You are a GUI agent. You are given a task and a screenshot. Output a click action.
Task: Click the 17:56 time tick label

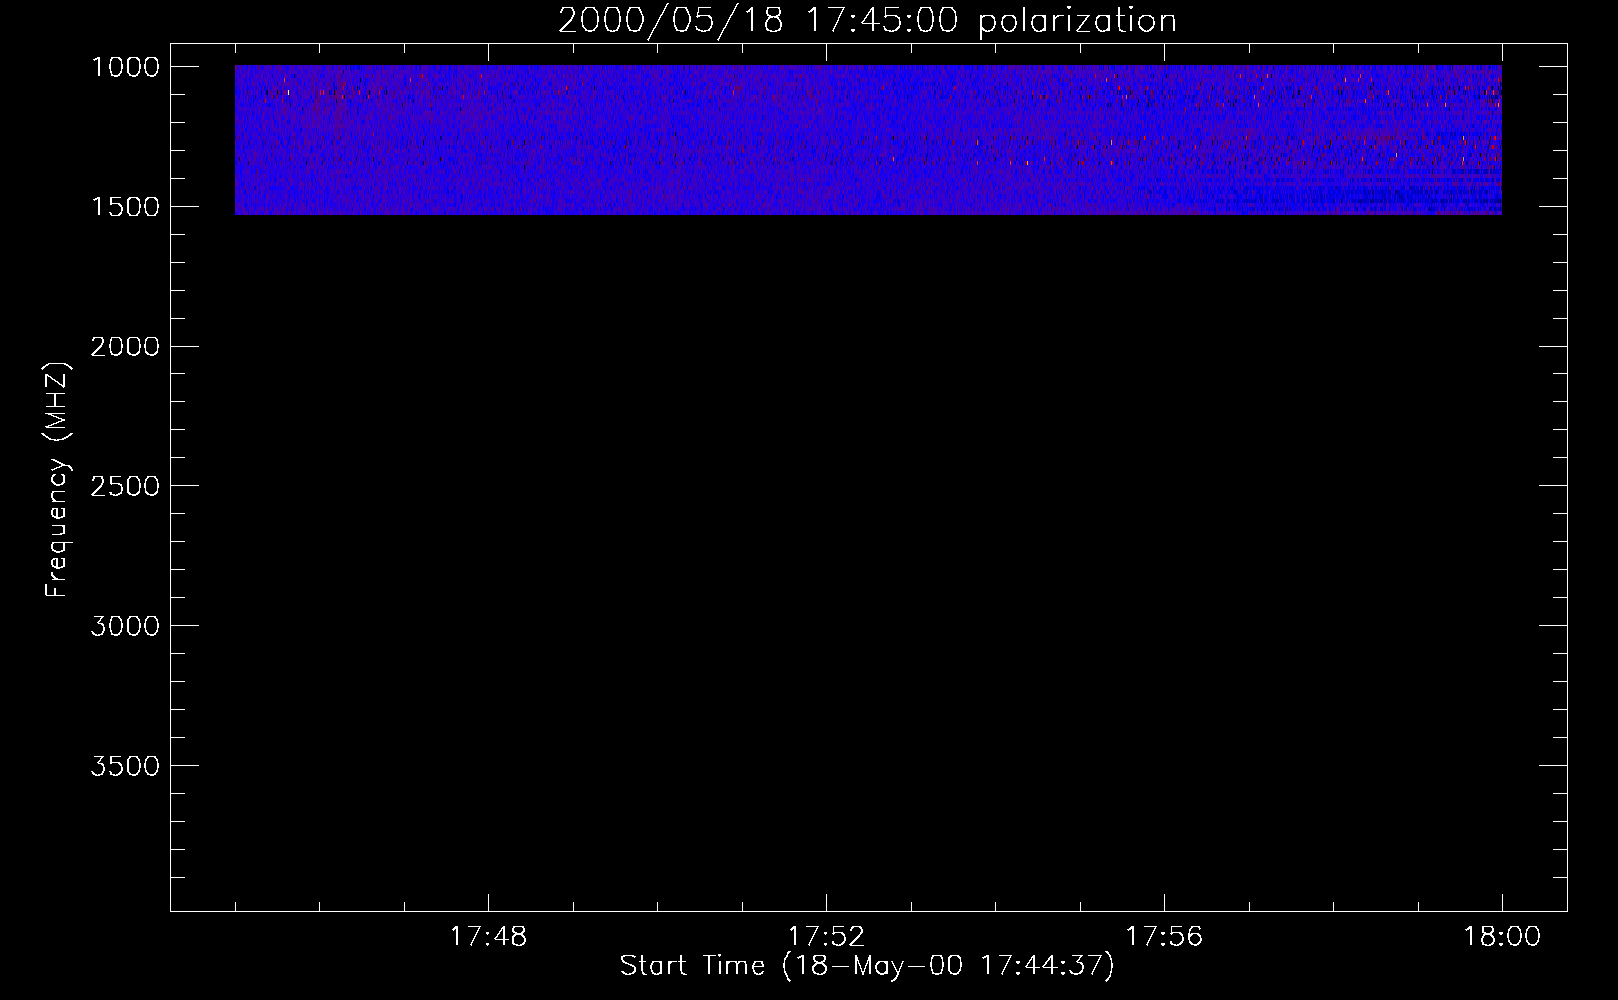1164,937
